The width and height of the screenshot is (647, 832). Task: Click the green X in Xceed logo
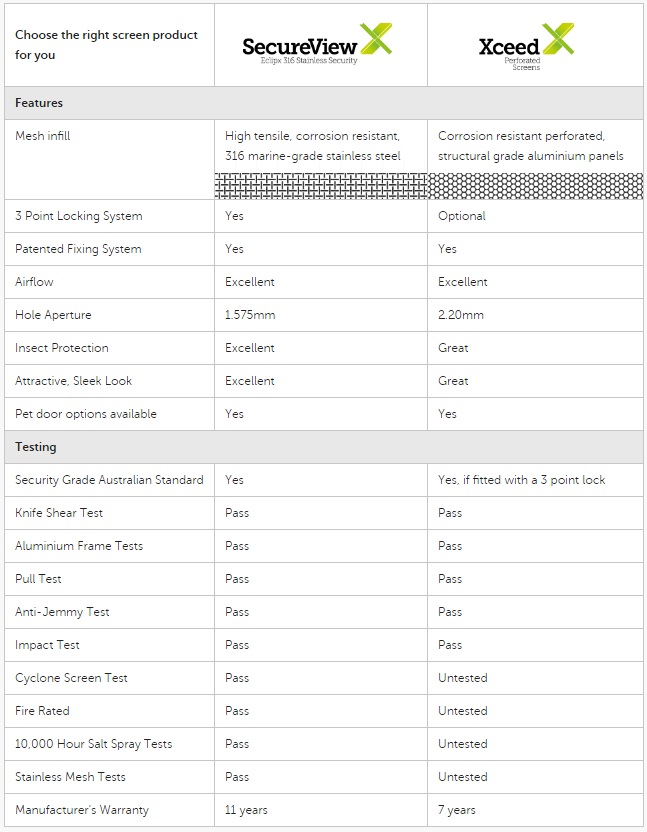point(558,40)
